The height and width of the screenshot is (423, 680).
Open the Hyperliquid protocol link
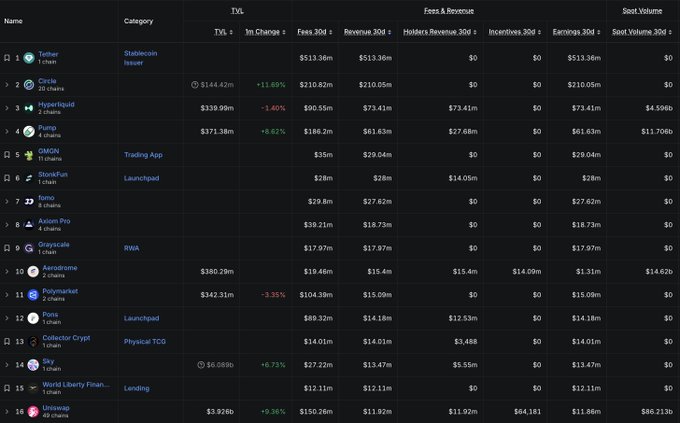tap(56, 105)
